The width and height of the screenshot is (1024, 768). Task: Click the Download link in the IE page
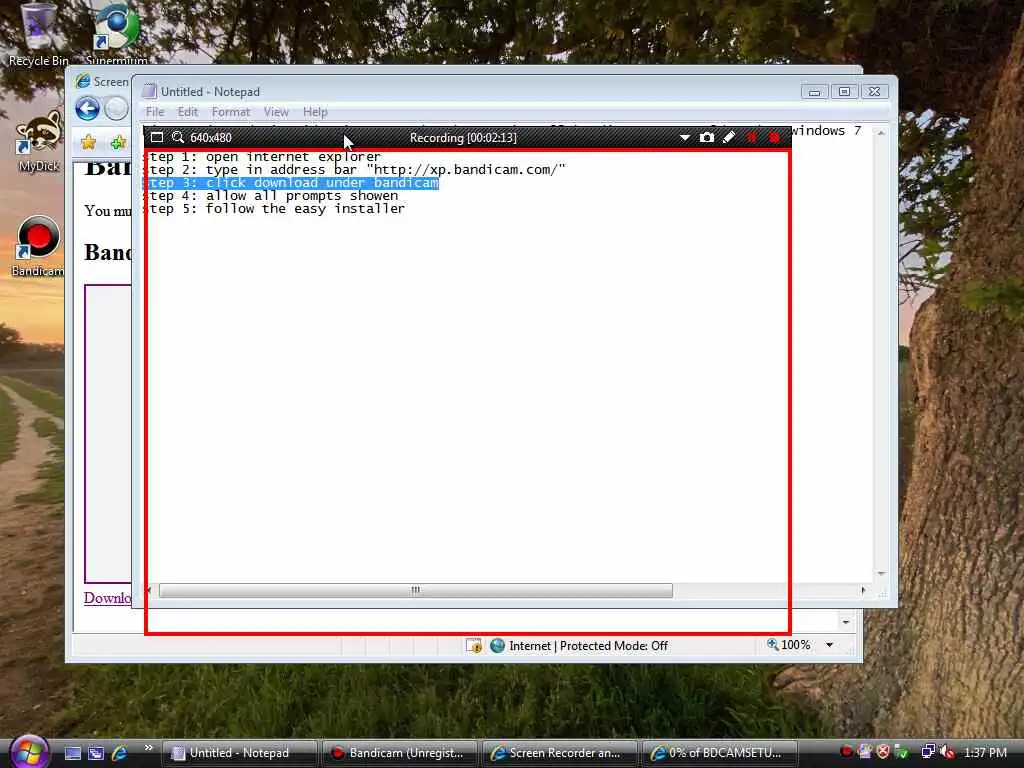[108, 598]
